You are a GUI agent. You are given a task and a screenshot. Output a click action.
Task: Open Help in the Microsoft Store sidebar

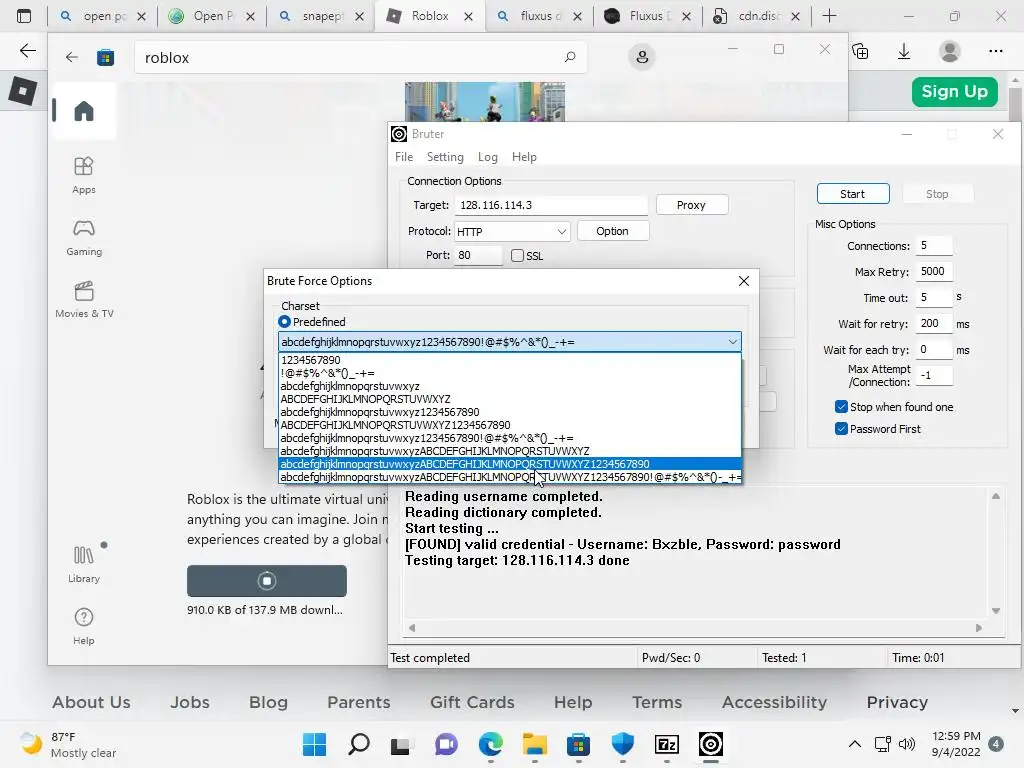tap(84, 626)
